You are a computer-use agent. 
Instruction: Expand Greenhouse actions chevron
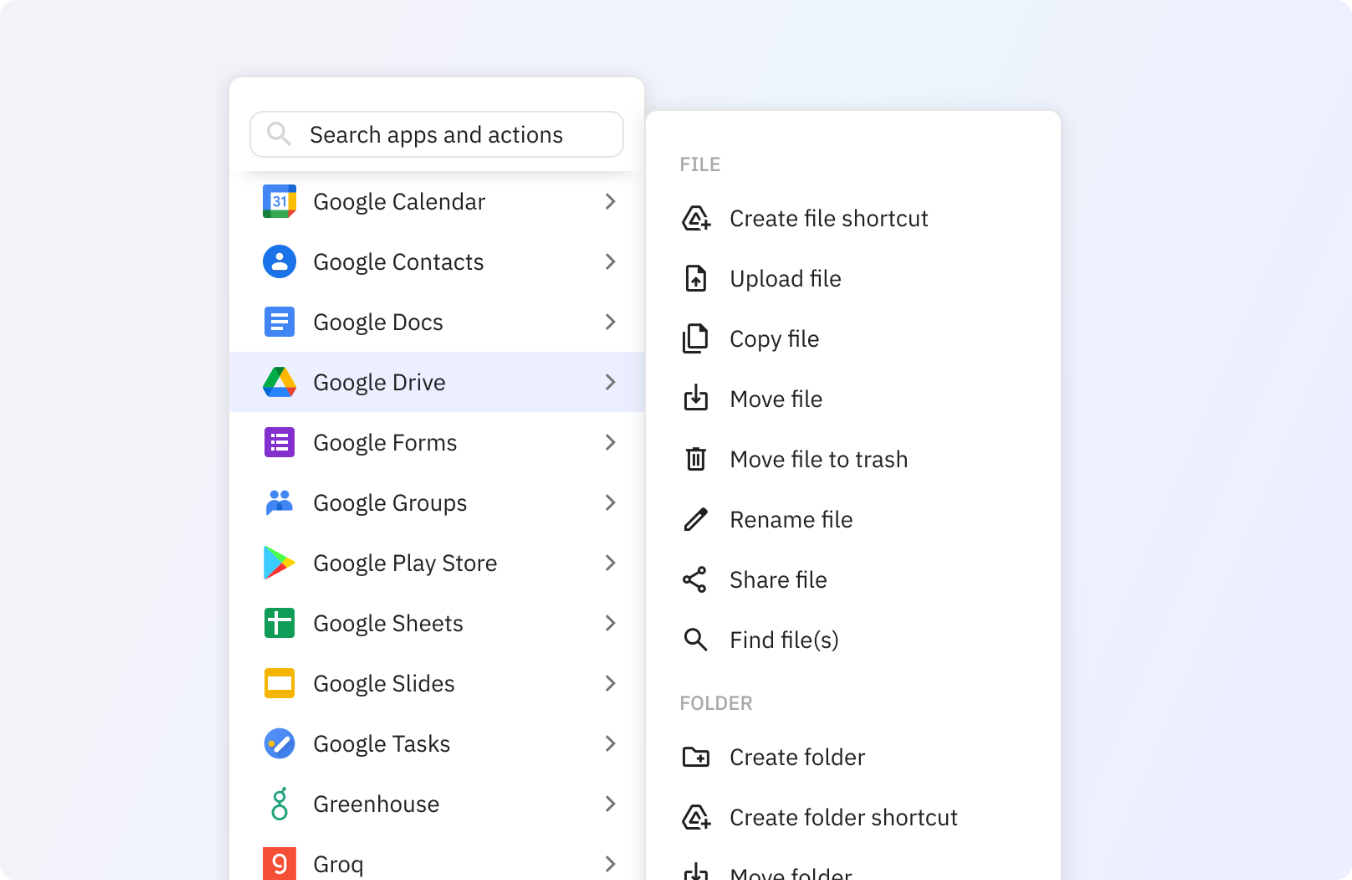click(x=610, y=804)
